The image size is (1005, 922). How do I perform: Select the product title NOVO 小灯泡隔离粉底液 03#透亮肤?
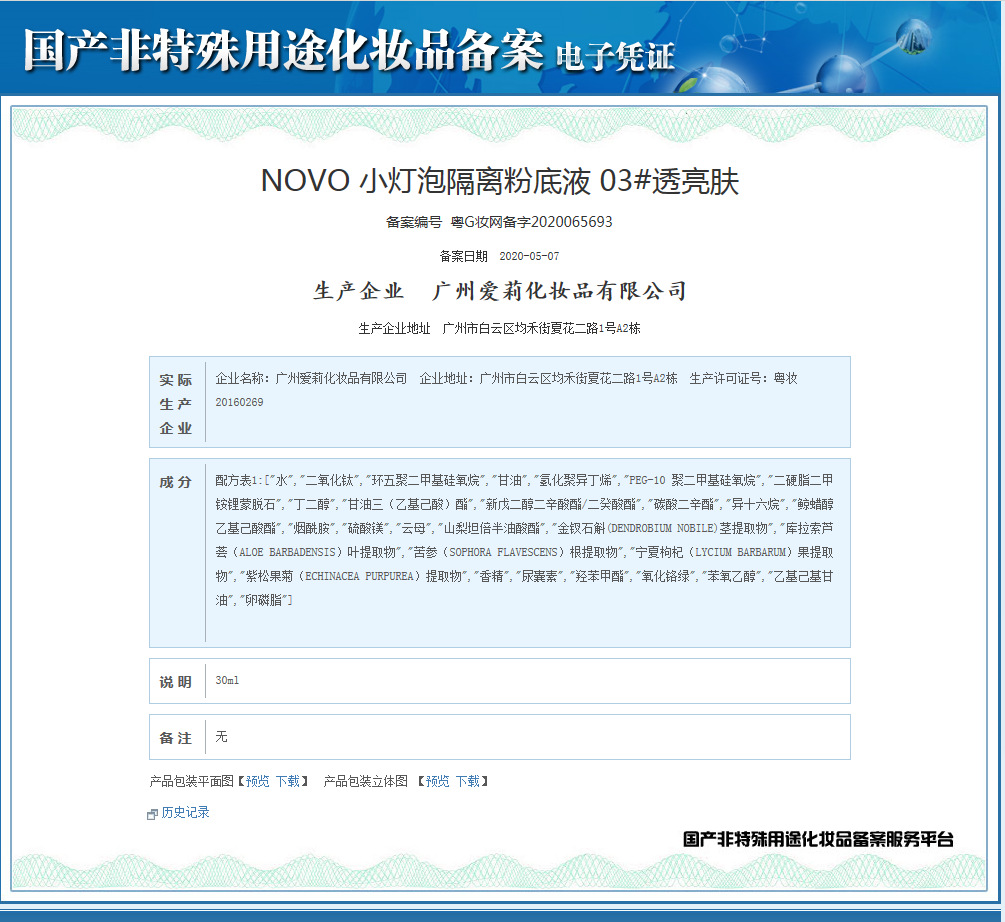(x=500, y=181)
